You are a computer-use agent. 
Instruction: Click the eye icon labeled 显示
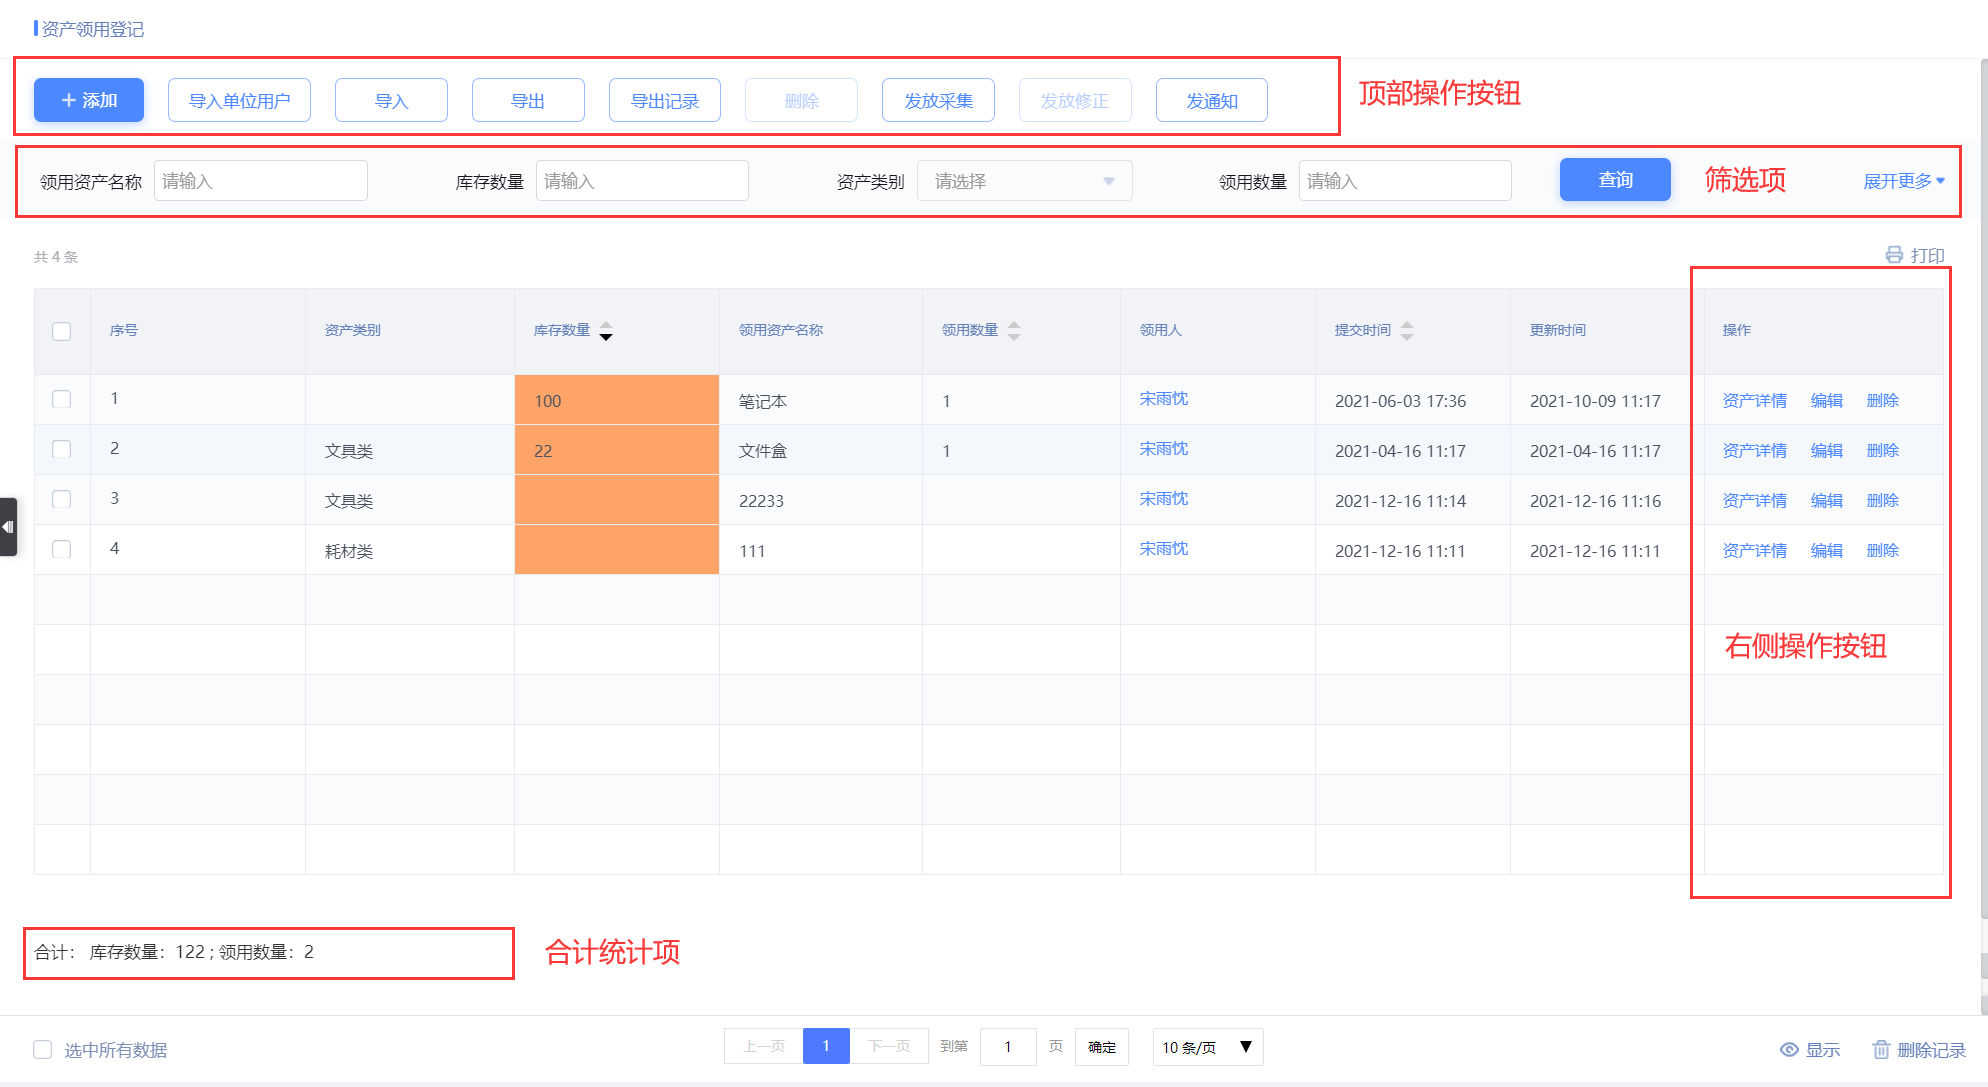click(x=1789, y=1049)
